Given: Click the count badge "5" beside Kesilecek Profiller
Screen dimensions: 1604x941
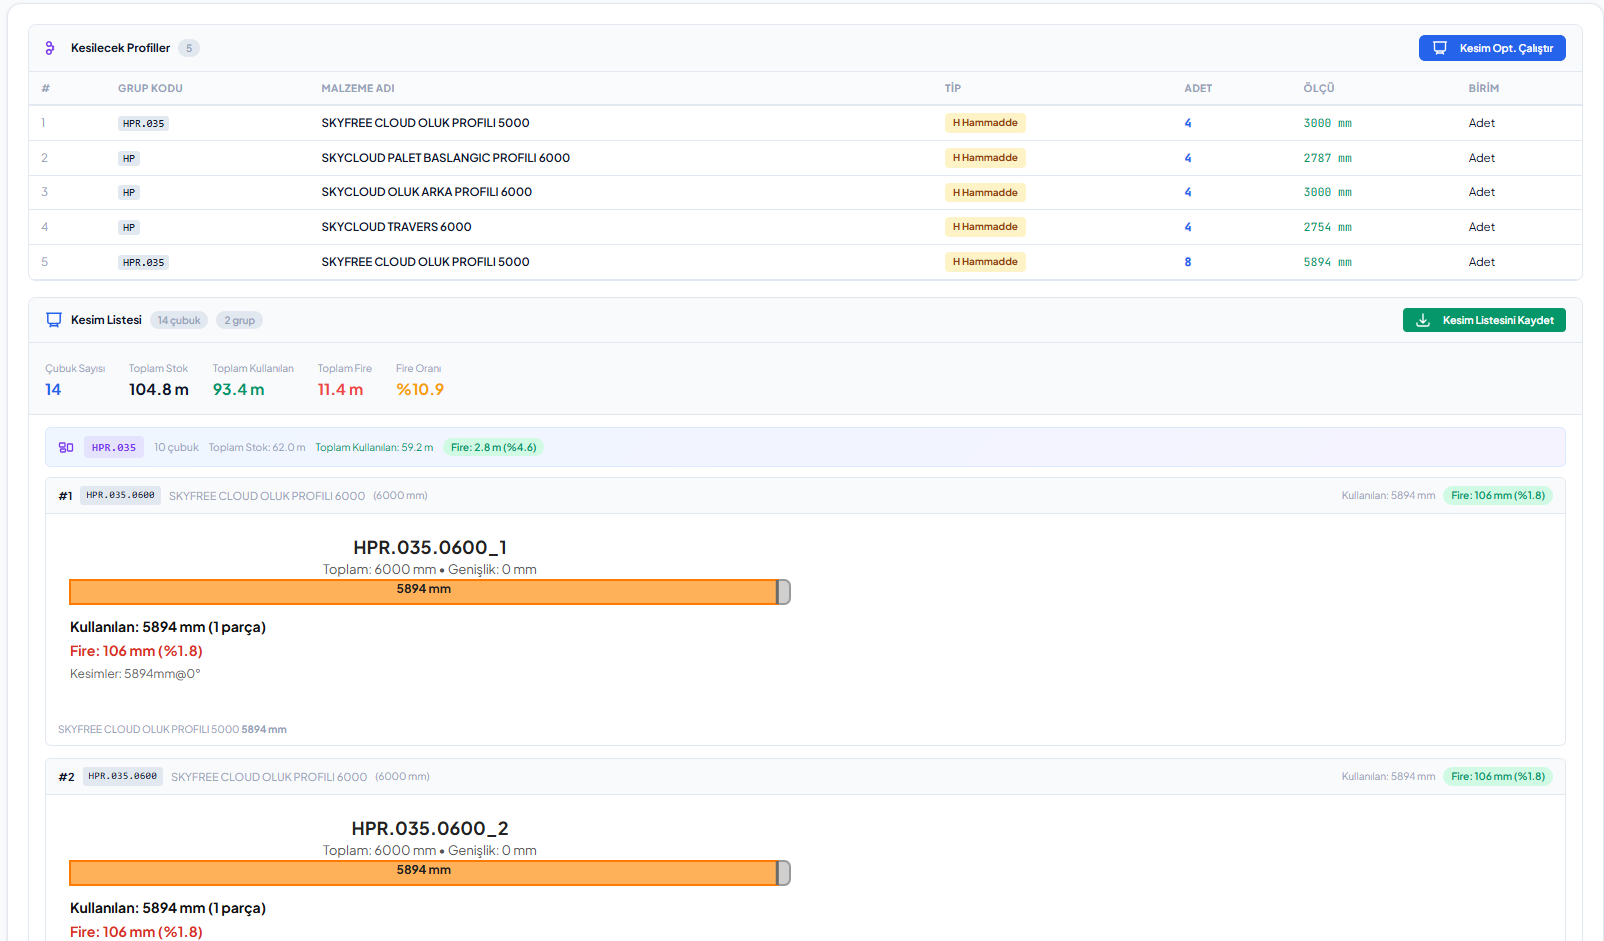Looking at the screenshot, I should pyautogui.click(x=189, y=48).
